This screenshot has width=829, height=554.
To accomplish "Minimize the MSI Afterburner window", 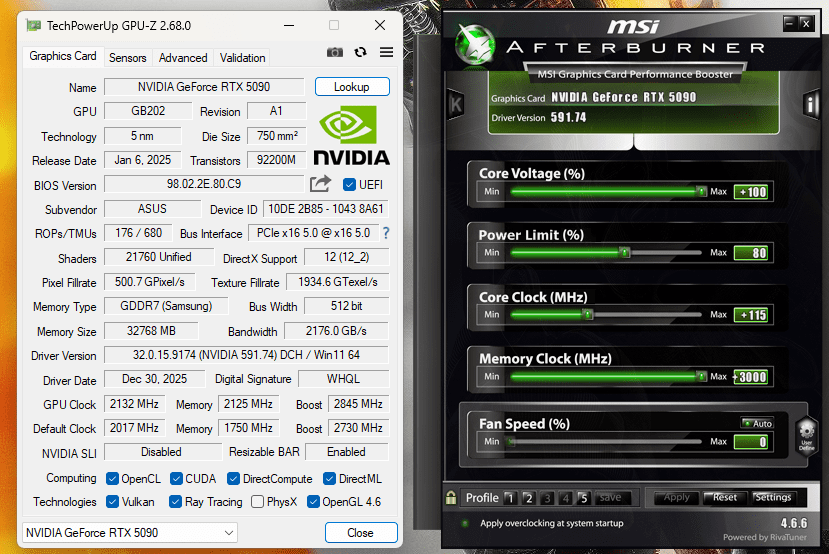I will click(x=789, y=23).
